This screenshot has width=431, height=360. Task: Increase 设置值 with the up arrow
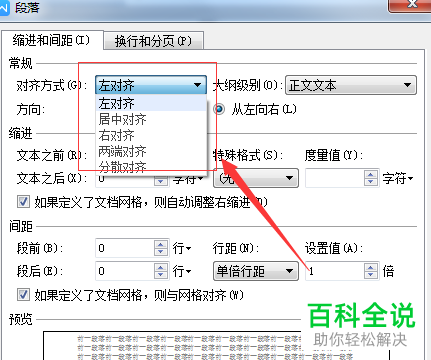(371, 267)
